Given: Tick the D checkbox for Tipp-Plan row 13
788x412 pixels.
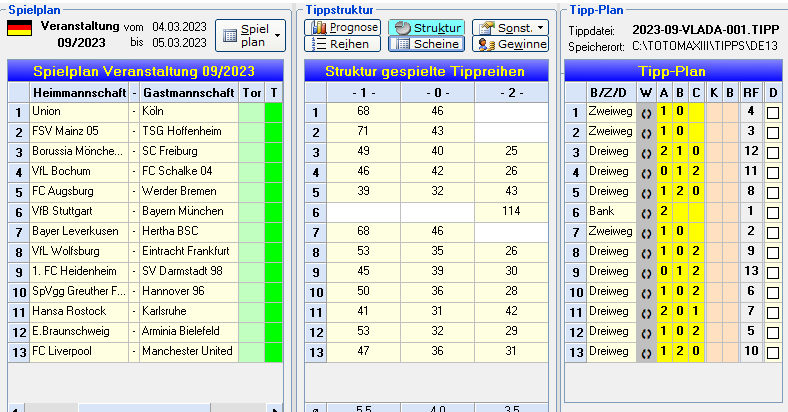Looking at the screenshot, I should (x=773, y=353).
